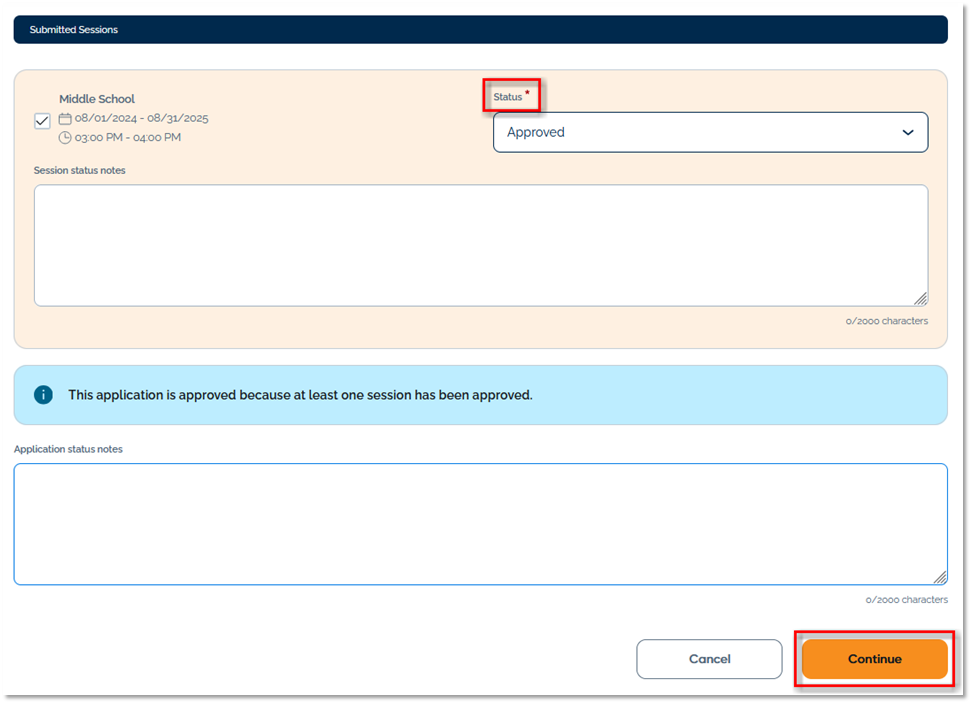Click the Status field label
This screenshot has width=972, height=704.
tap(507, 97)
